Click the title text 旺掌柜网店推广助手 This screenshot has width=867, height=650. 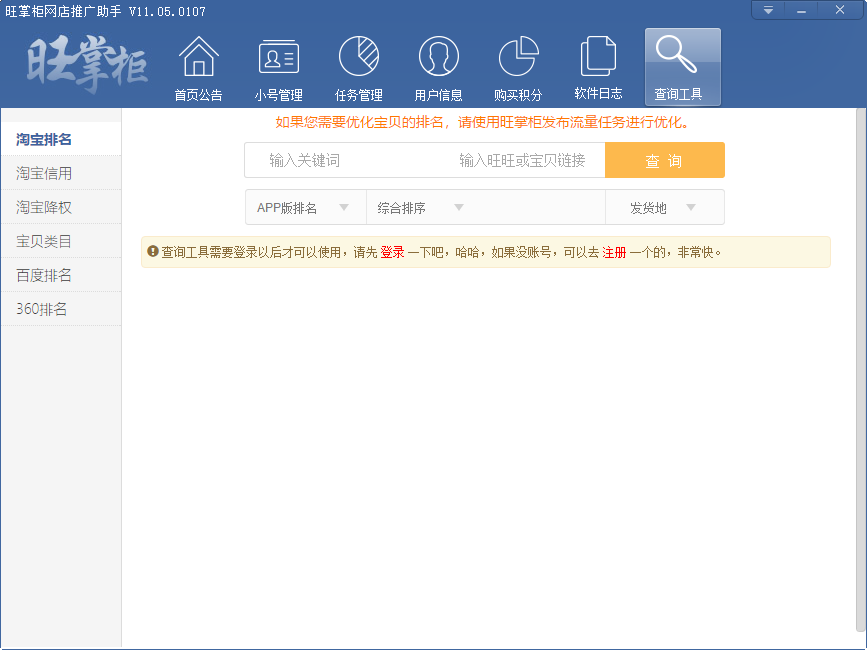click(63, 11)
